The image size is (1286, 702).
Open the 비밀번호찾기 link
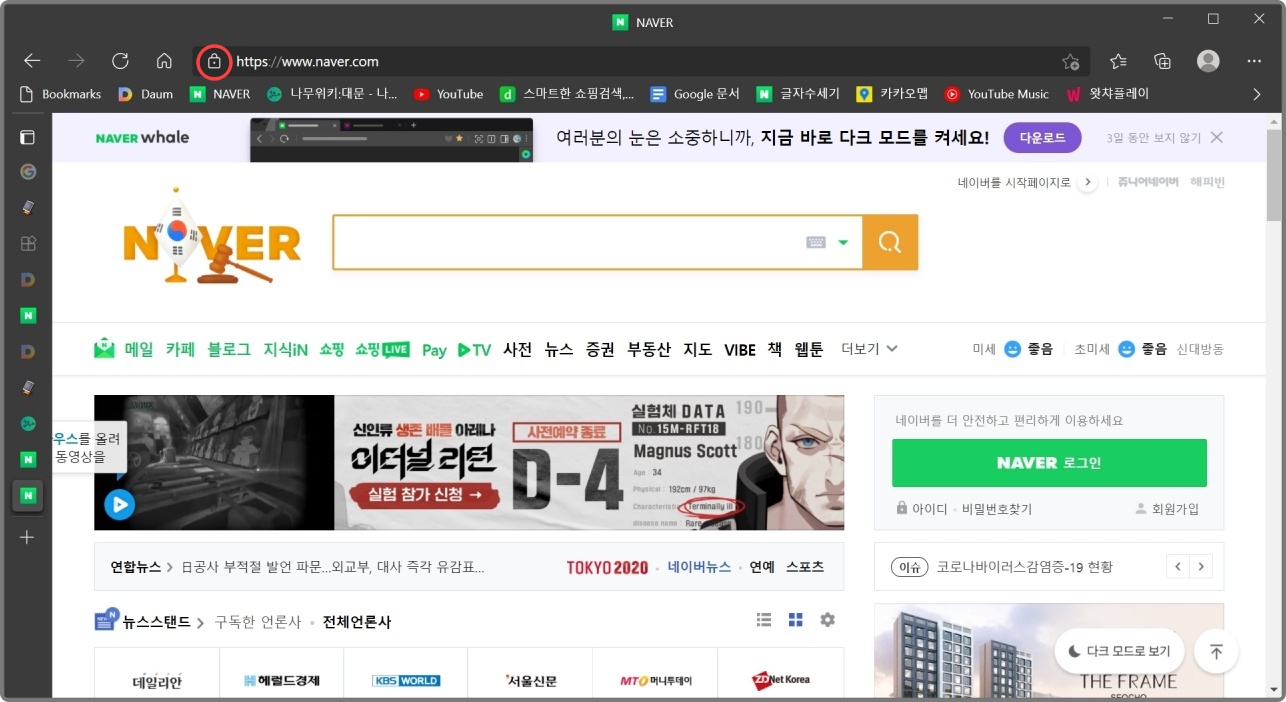point(996,509)
